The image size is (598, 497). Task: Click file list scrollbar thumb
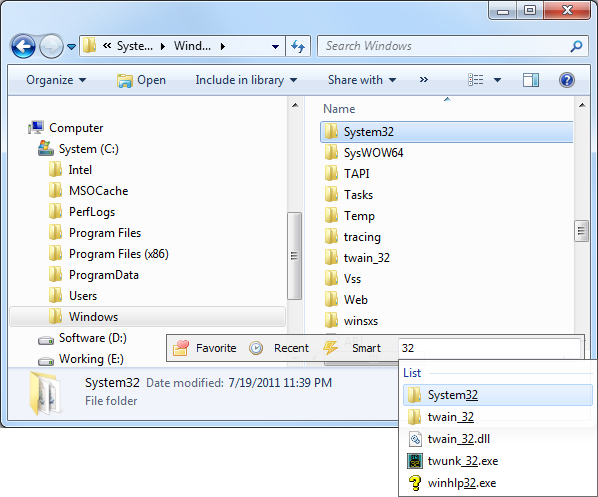[x=581, y=231]
